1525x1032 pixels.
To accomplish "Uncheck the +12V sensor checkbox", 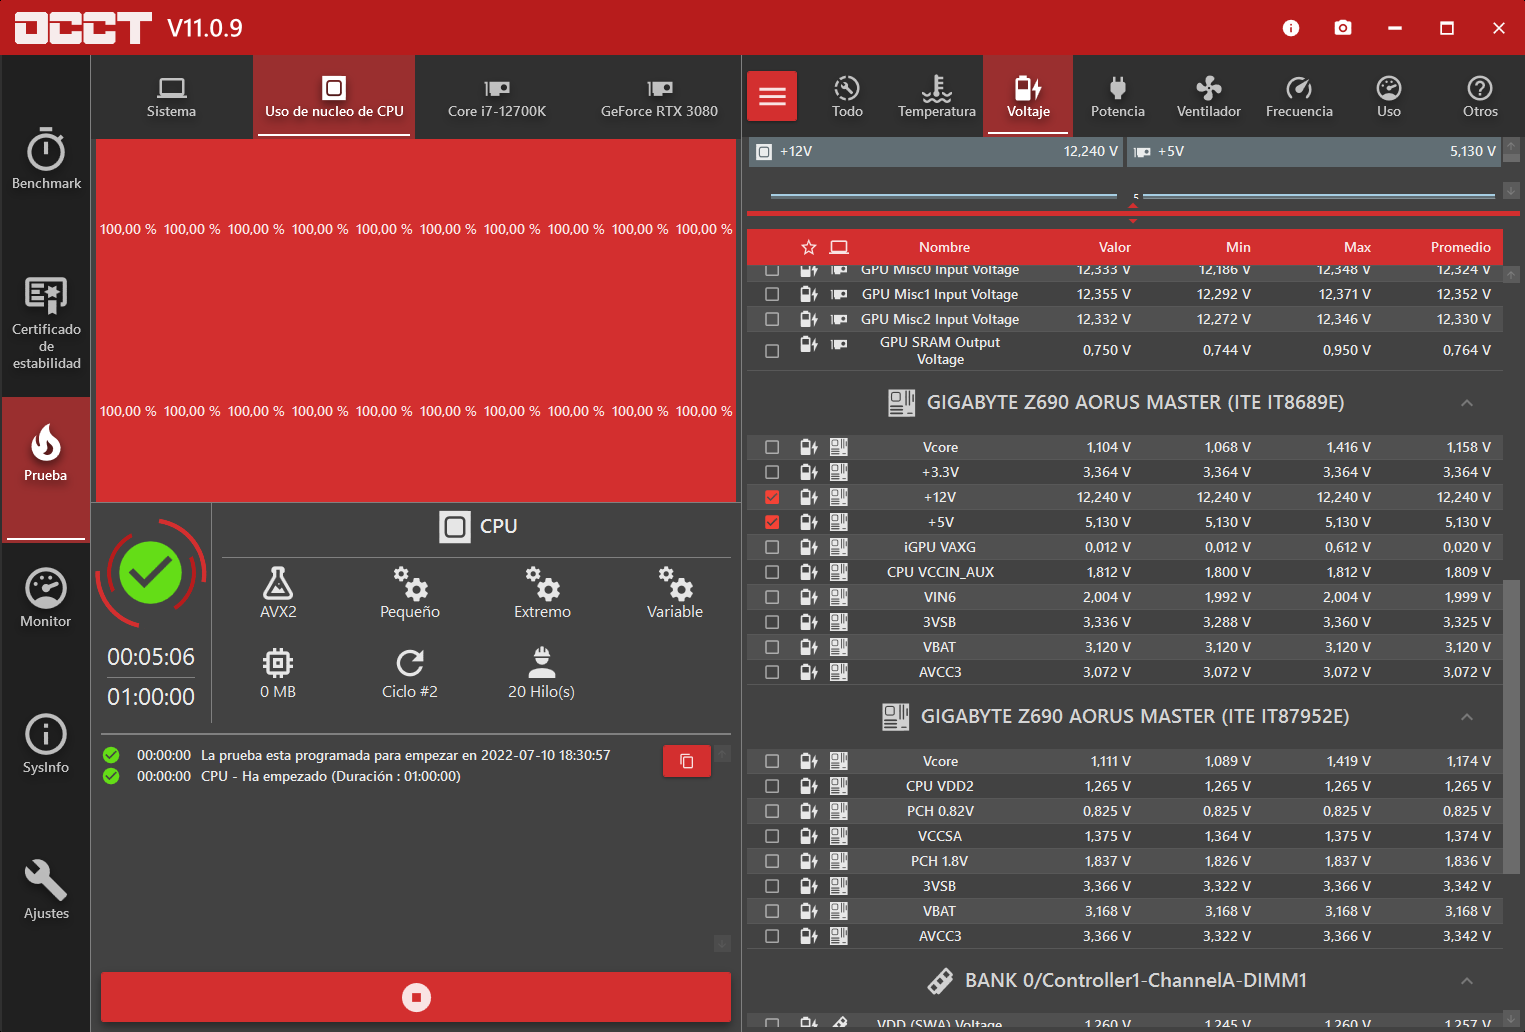I will [772, 497].
